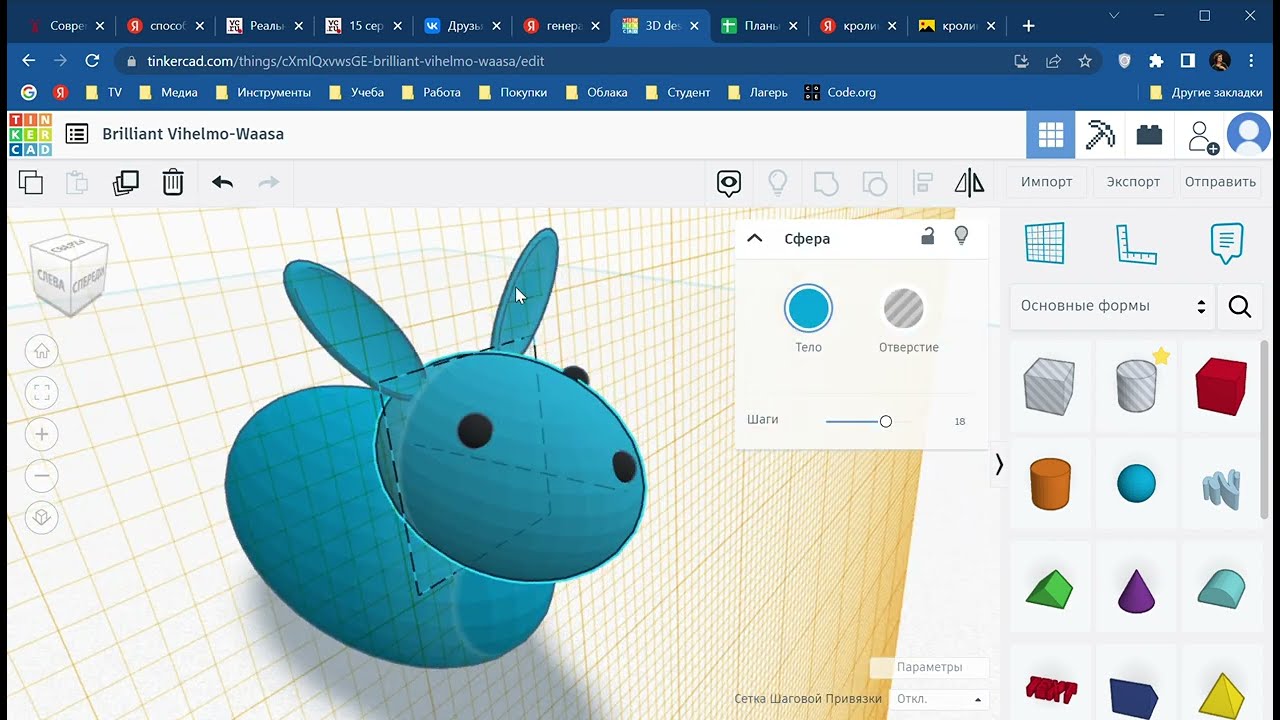The width and height of the screenshot is (1280, 720).
Task: Collapse the shapes panel with the arrow
Action: 998,464
